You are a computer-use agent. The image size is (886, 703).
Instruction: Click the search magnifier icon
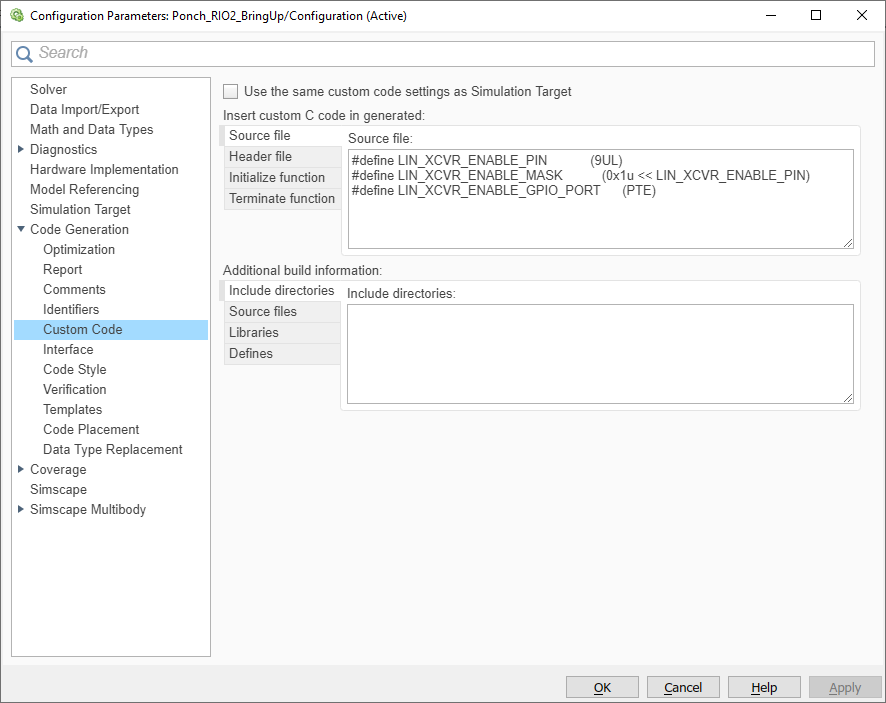26,52
